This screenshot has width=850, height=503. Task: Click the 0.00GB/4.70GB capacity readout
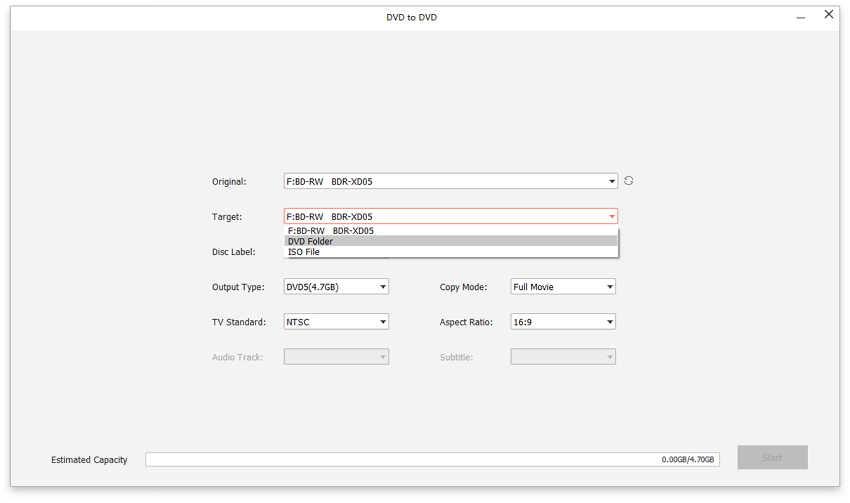pyautogui.click(x=688, y=460)
